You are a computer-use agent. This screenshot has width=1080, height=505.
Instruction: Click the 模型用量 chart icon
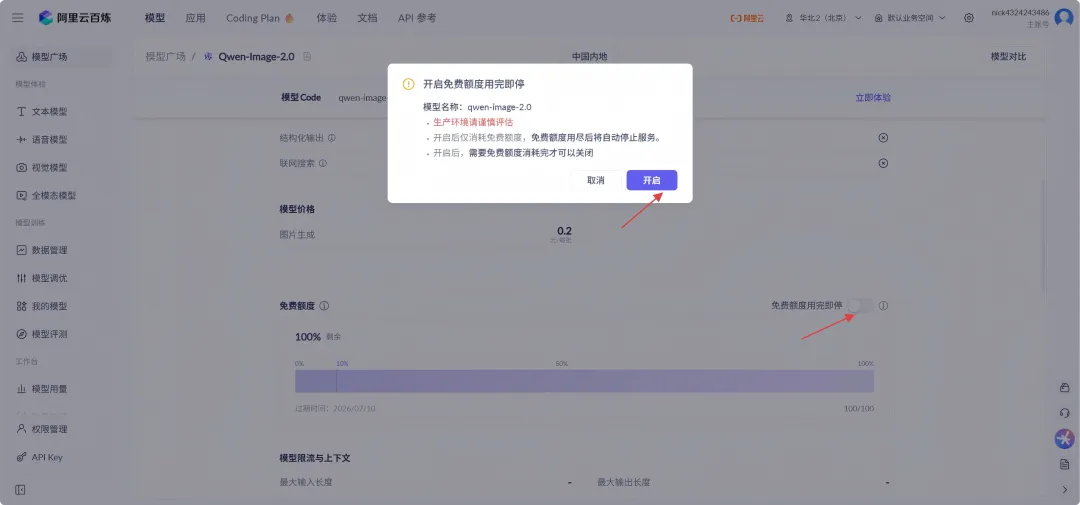click(21, 389)
